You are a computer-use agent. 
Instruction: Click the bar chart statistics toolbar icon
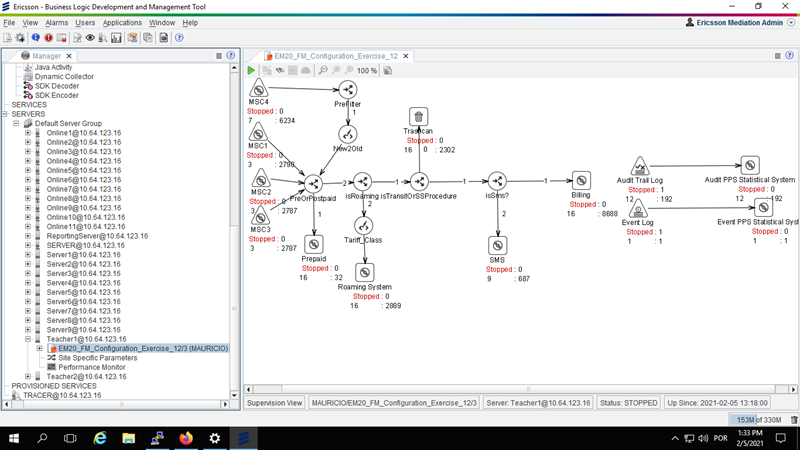pos(116,38)
